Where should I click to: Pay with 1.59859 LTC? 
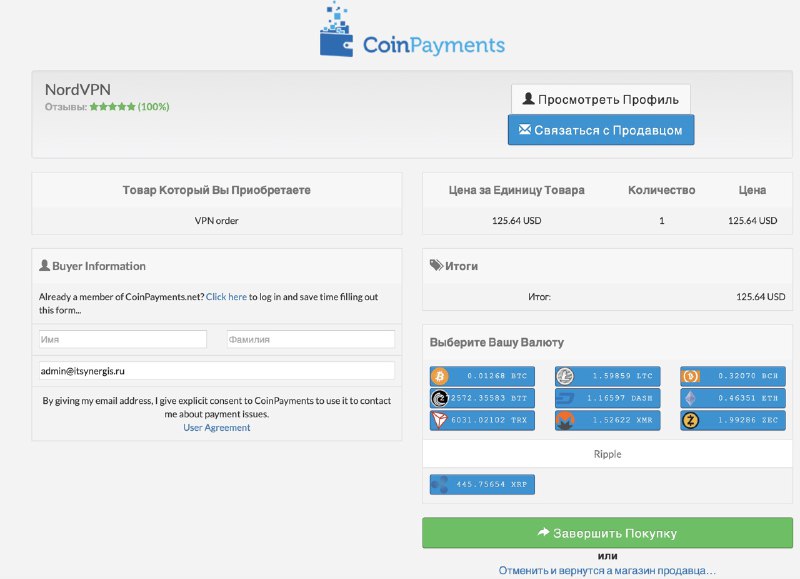608,376
